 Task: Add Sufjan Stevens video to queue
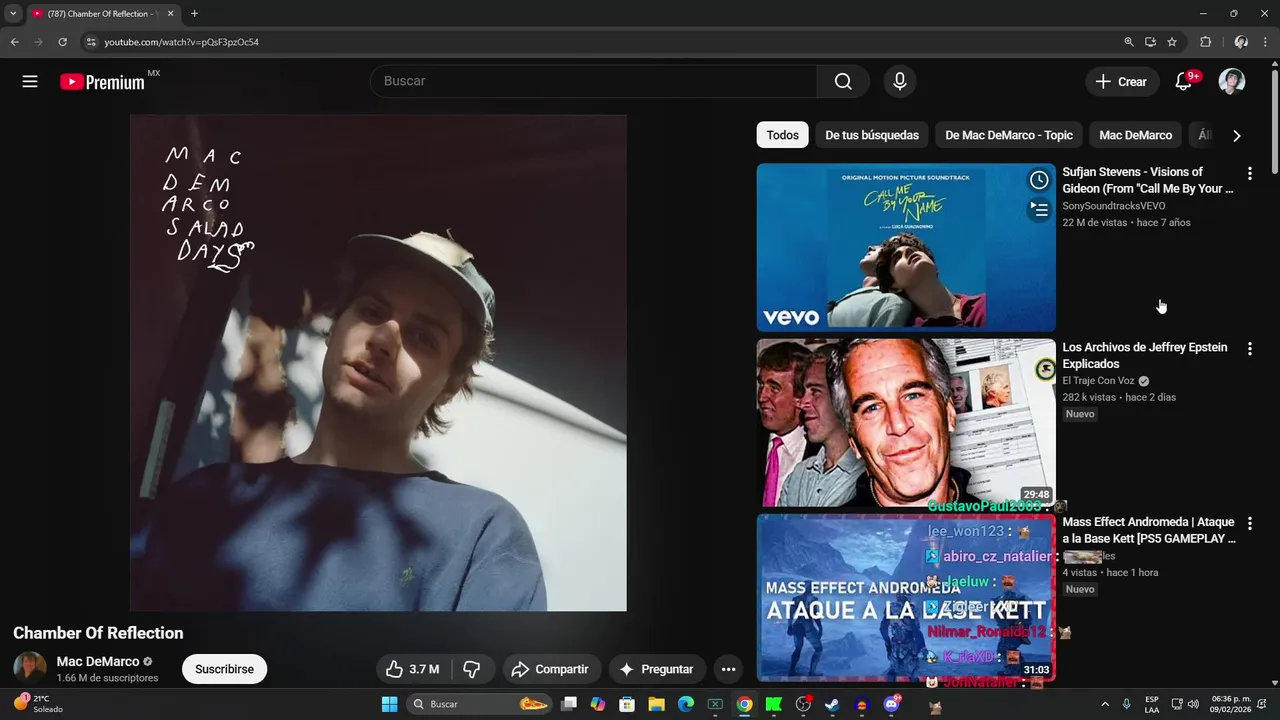pos(1039,209)
